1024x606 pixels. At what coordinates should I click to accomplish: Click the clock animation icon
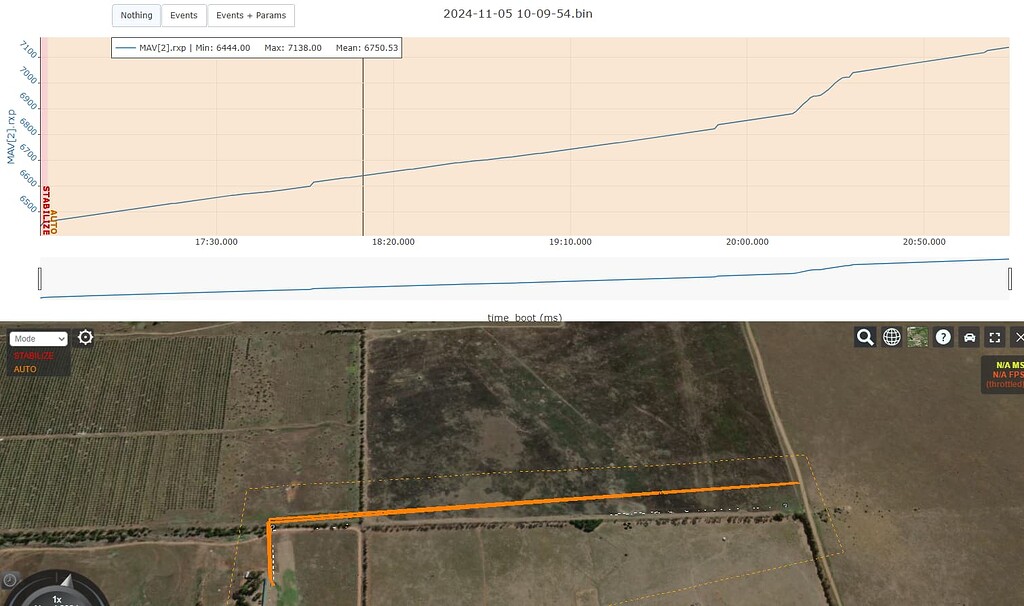click(x=10, y=579)
